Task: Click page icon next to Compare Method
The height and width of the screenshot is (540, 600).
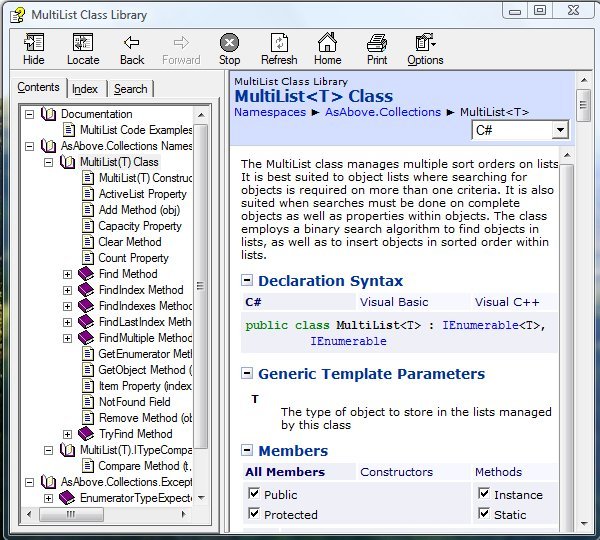Action: click(88, 466)
